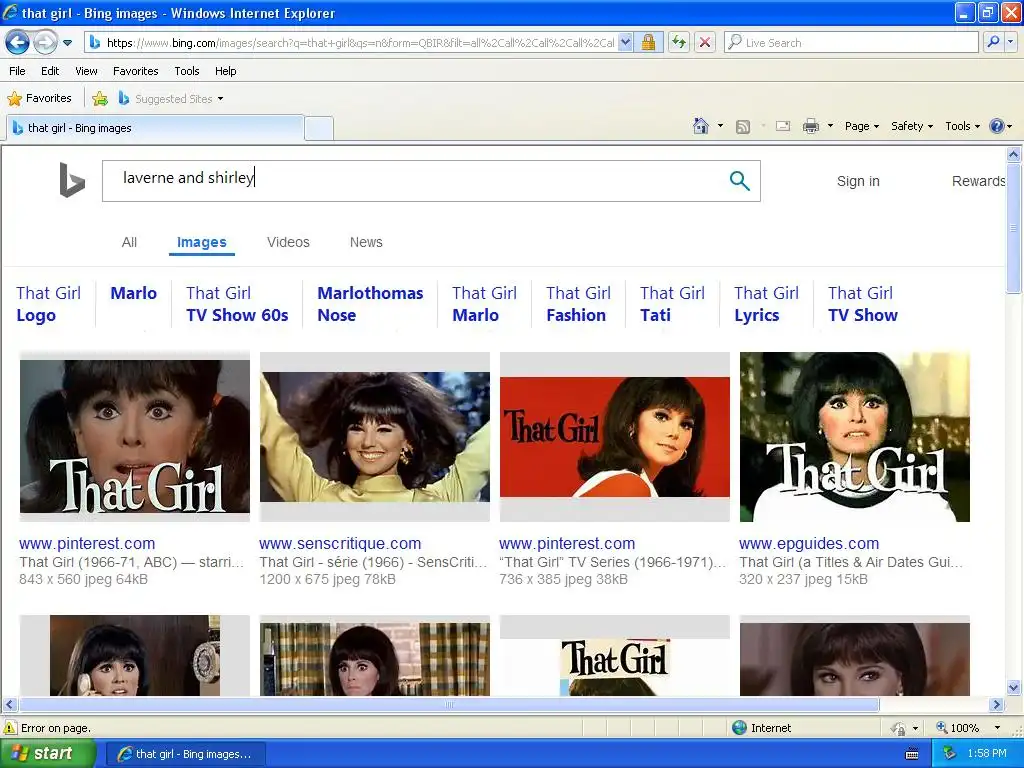This screenshot has height=768, width=1024.
Task: Click 'that girl - Bing images' taskbar button
Action: (185, 754)
